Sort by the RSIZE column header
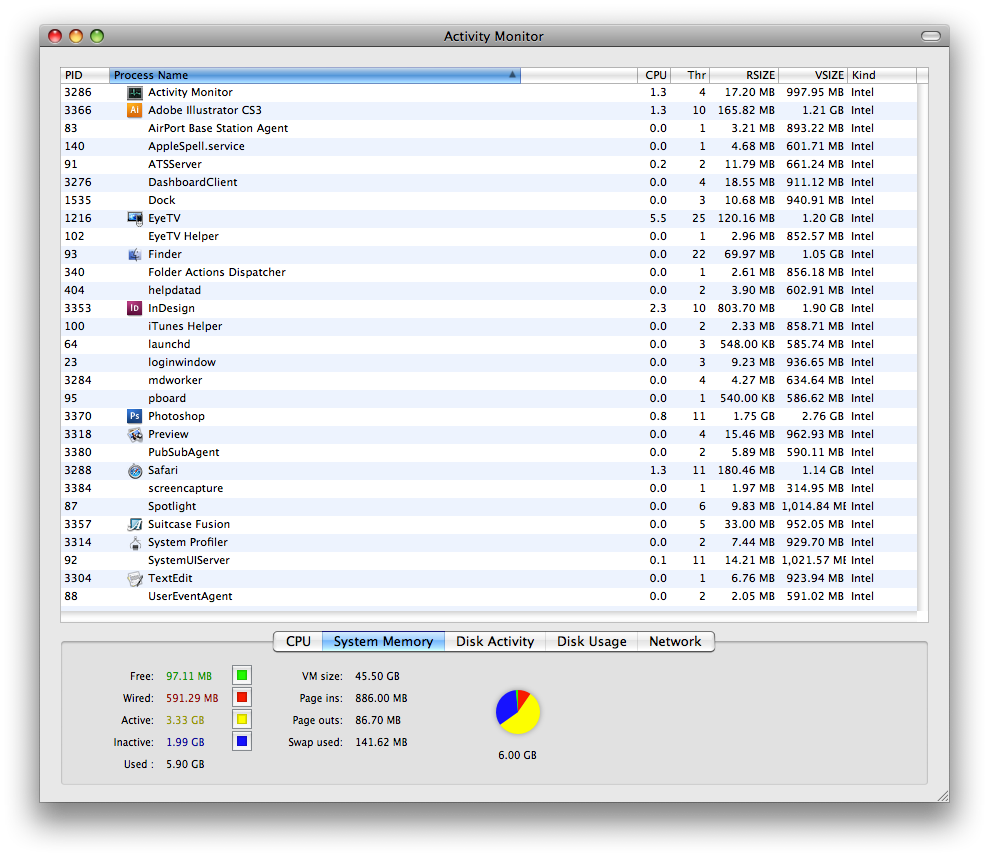The height and width of the screenshot is (857, 989). point(744,75)
